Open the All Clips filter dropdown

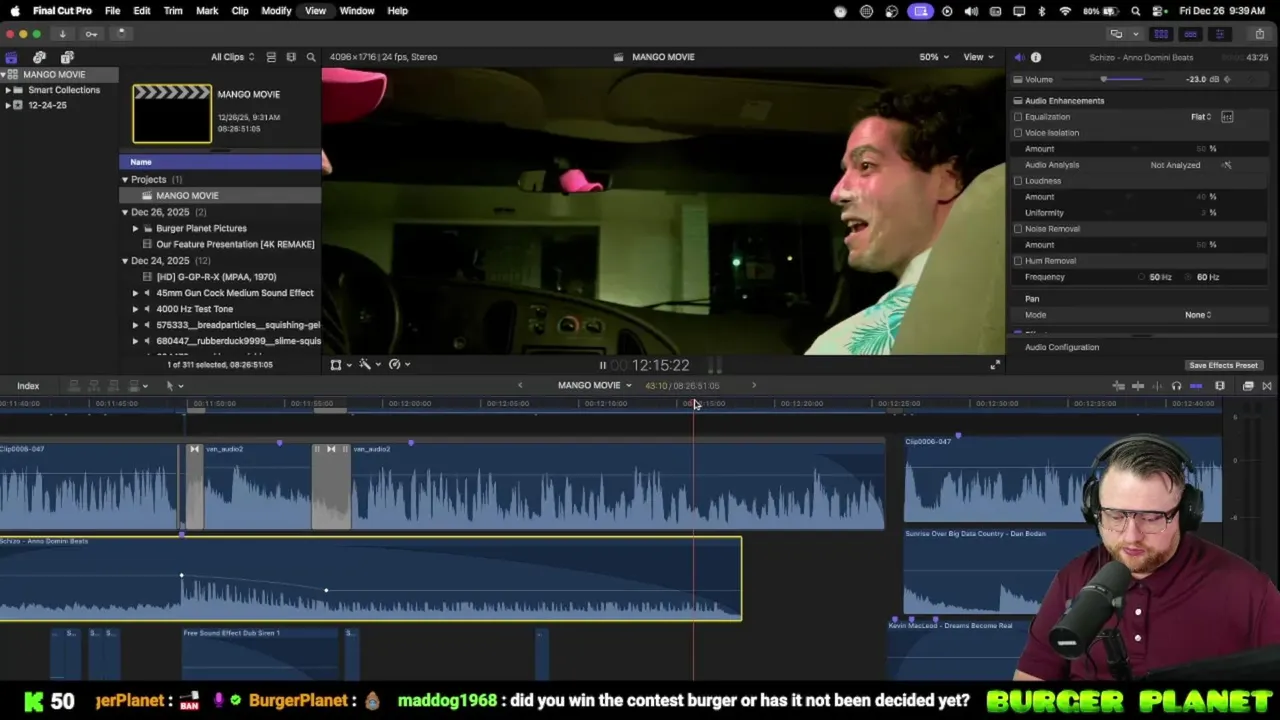232,57
